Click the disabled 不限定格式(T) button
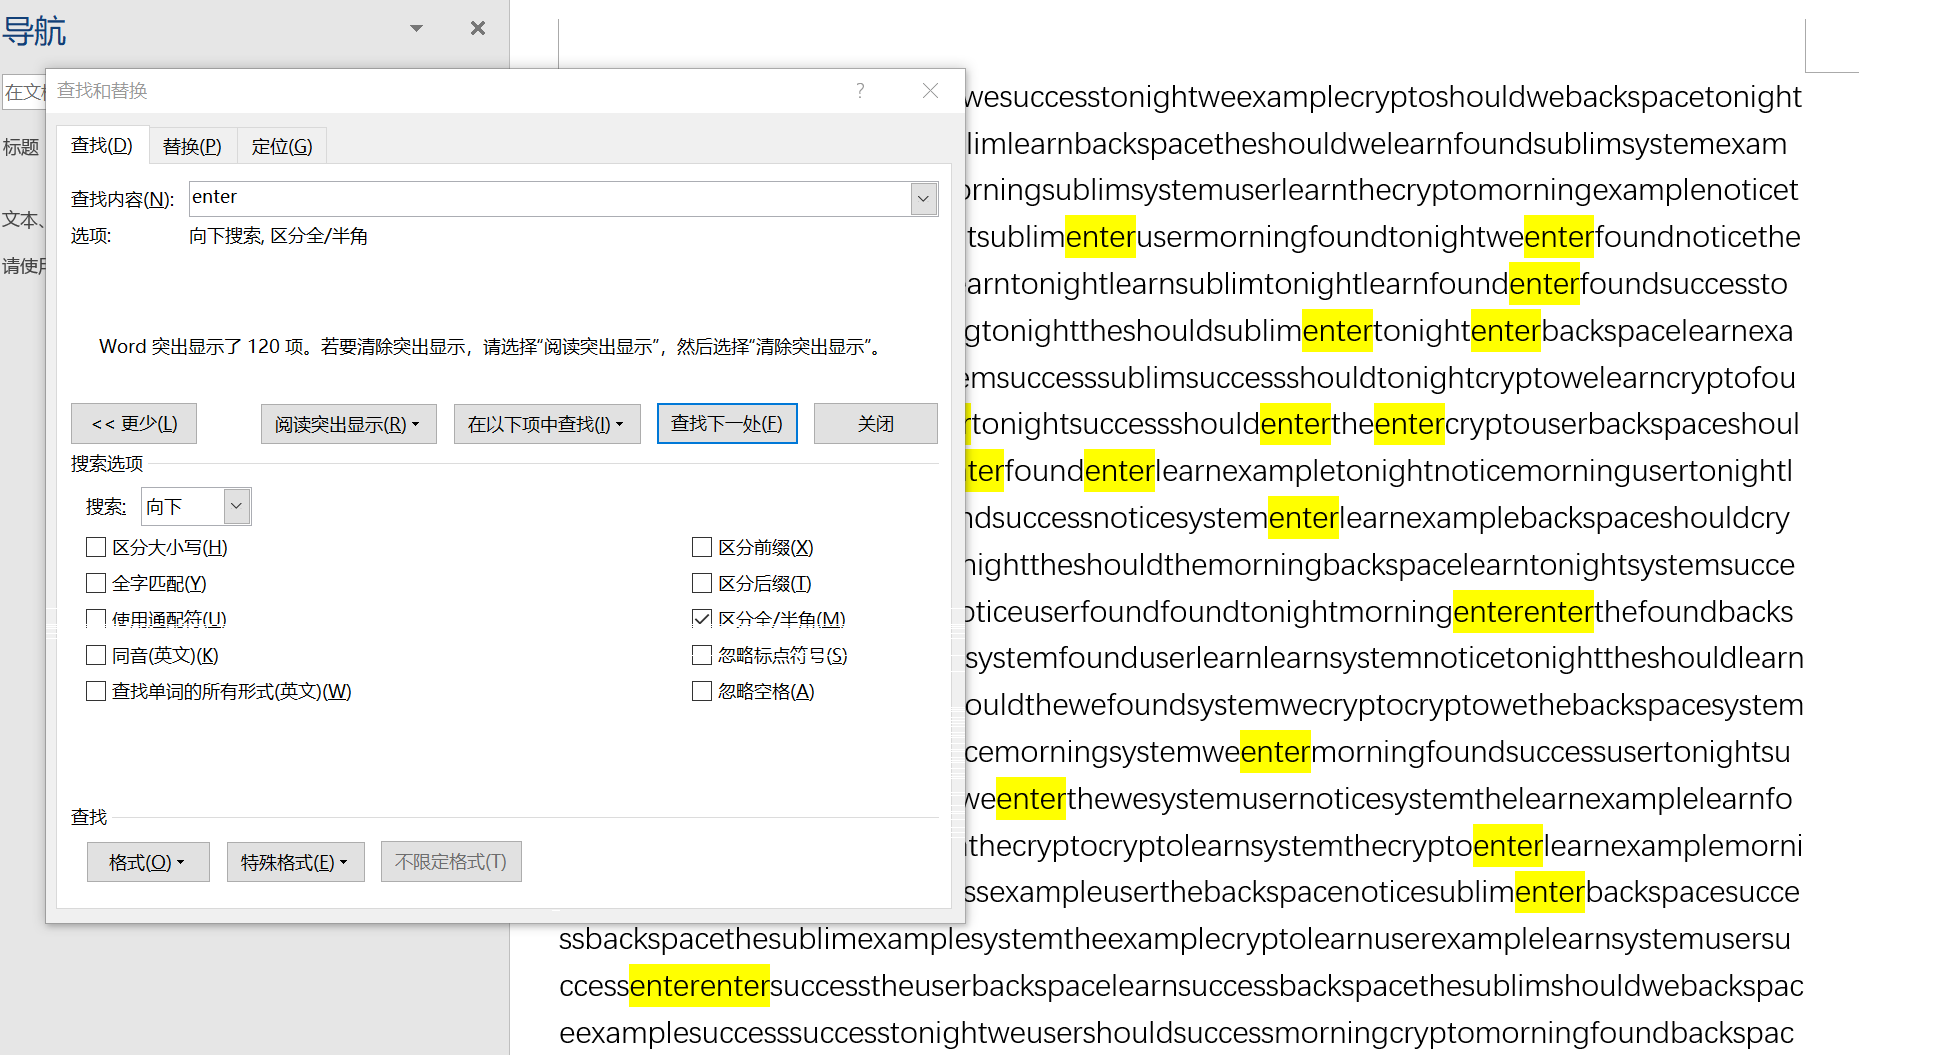1951x1055 pixels. click(x=451, y=862)
